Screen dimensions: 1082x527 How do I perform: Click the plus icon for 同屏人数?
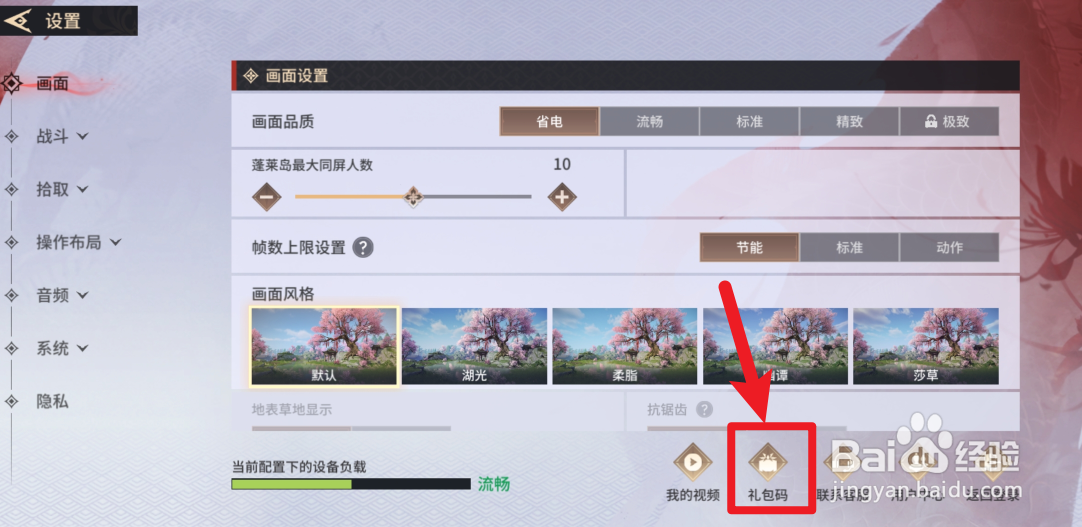[x=562, y=197]
